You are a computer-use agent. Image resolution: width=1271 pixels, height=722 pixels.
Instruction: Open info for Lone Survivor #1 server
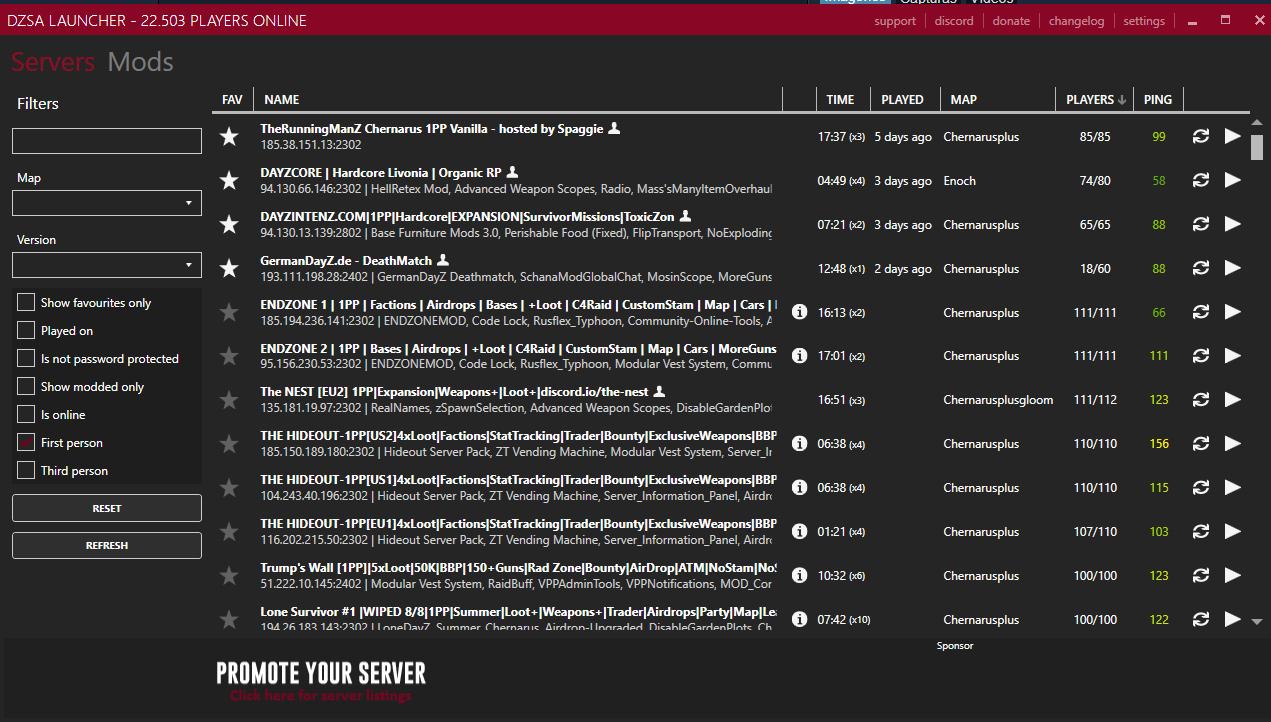(x=799, y=619)
